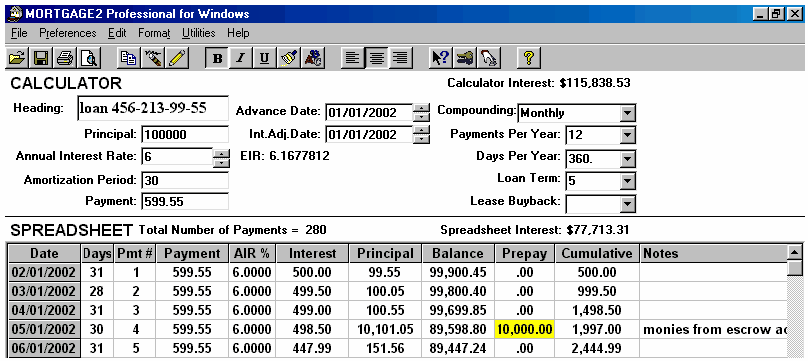Screen dimensions: 808x361
Task: Click the Payment input field
Action: [185, 201]
